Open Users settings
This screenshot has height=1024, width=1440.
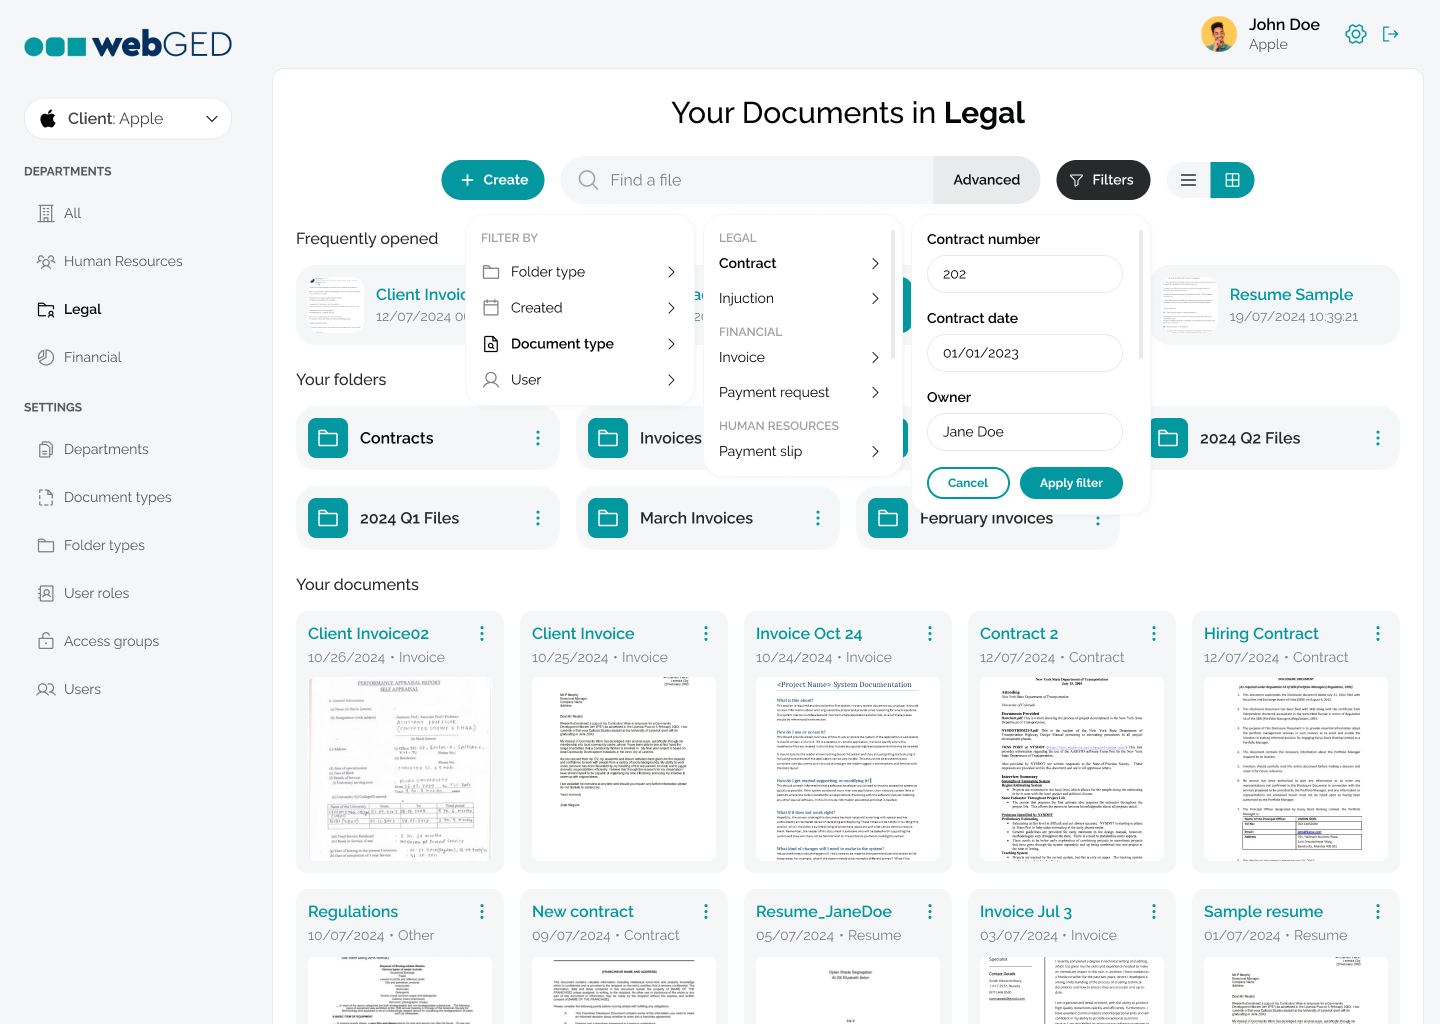tap(70, 689)
